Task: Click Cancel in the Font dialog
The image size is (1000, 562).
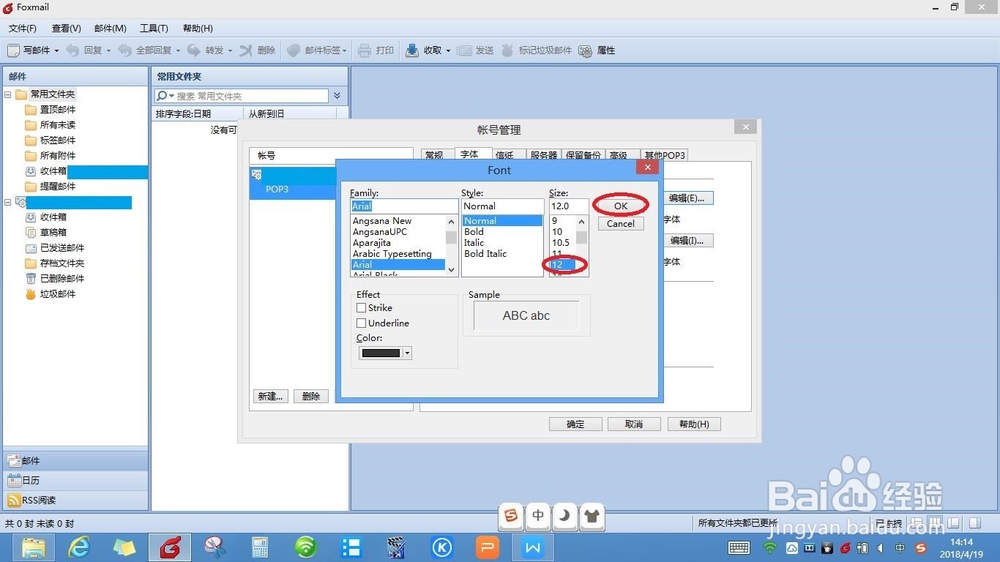Action: 621,224
